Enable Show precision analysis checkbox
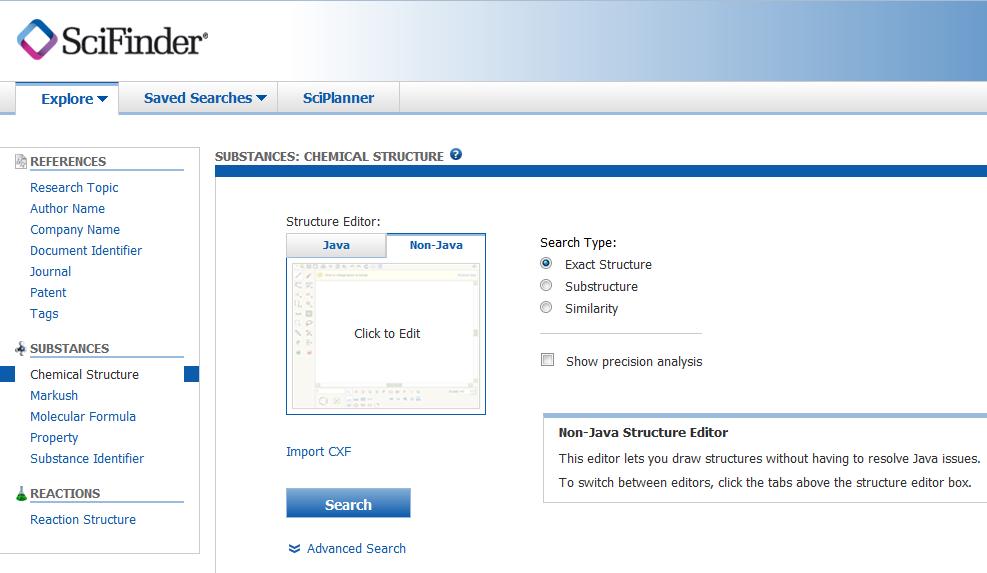 (548, 360)
